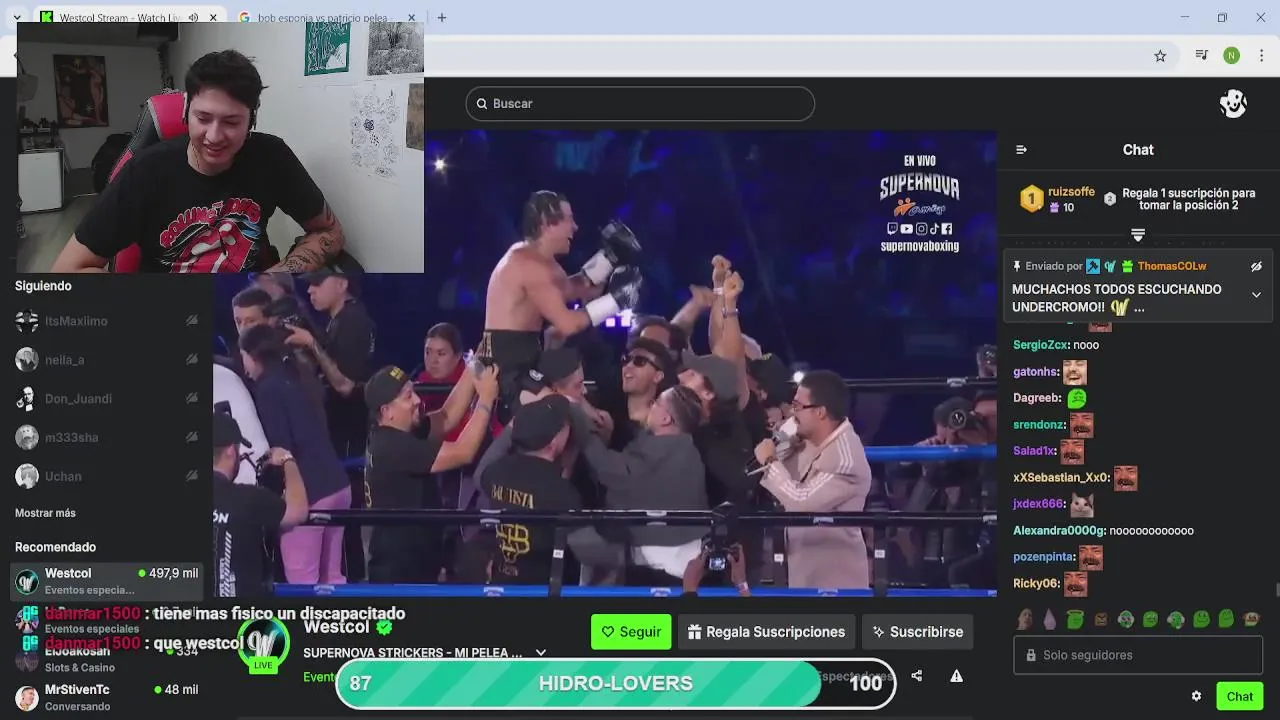Open Chrome's tab search chevron
Image resolution: width=1280 pixels, height=720 pixels.
(17, 17)
